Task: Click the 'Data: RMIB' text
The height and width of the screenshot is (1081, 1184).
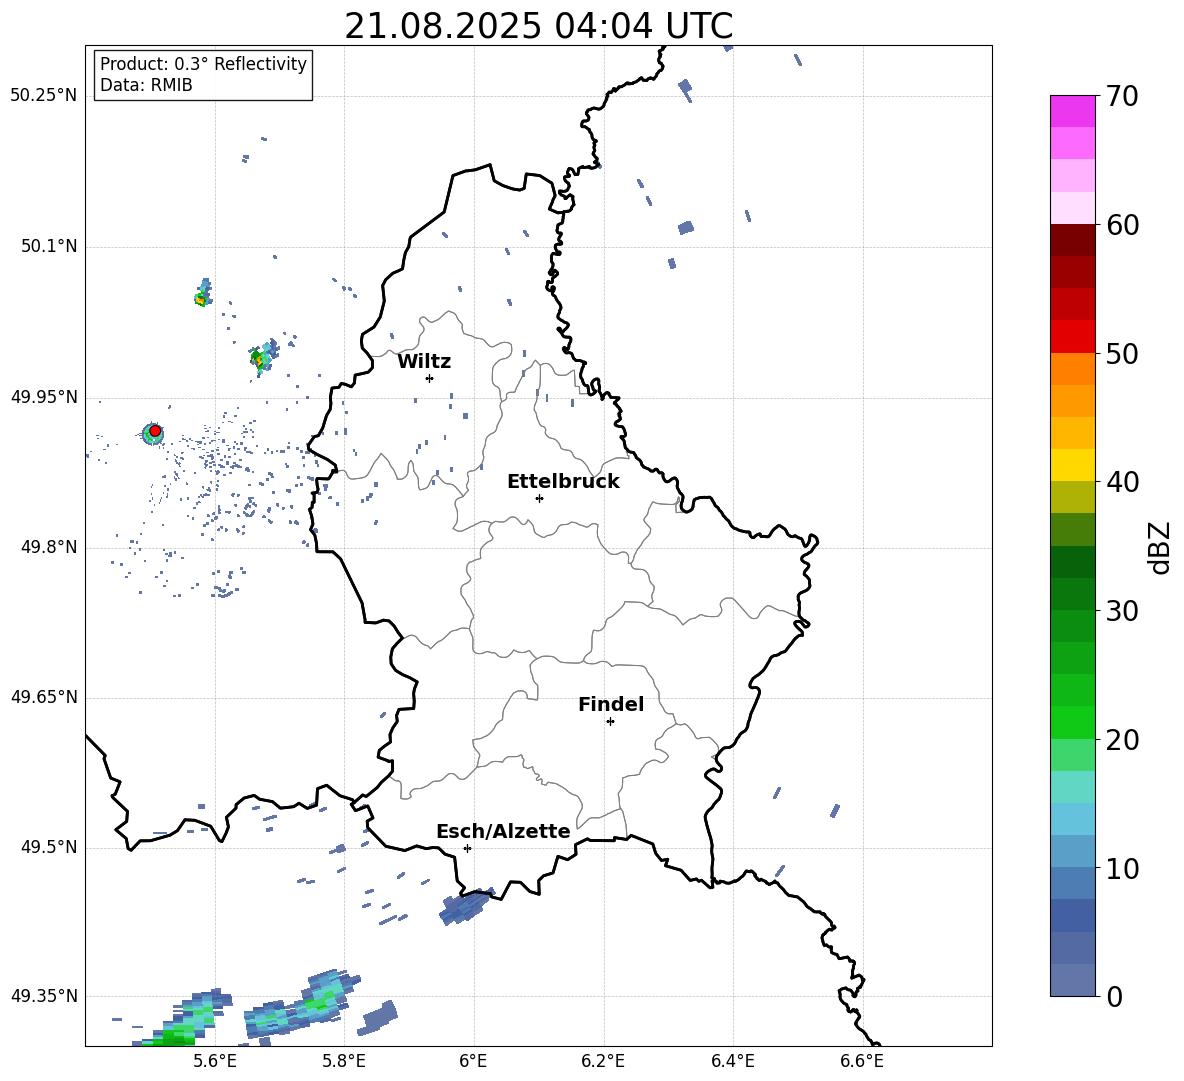Action: (146, 85)
